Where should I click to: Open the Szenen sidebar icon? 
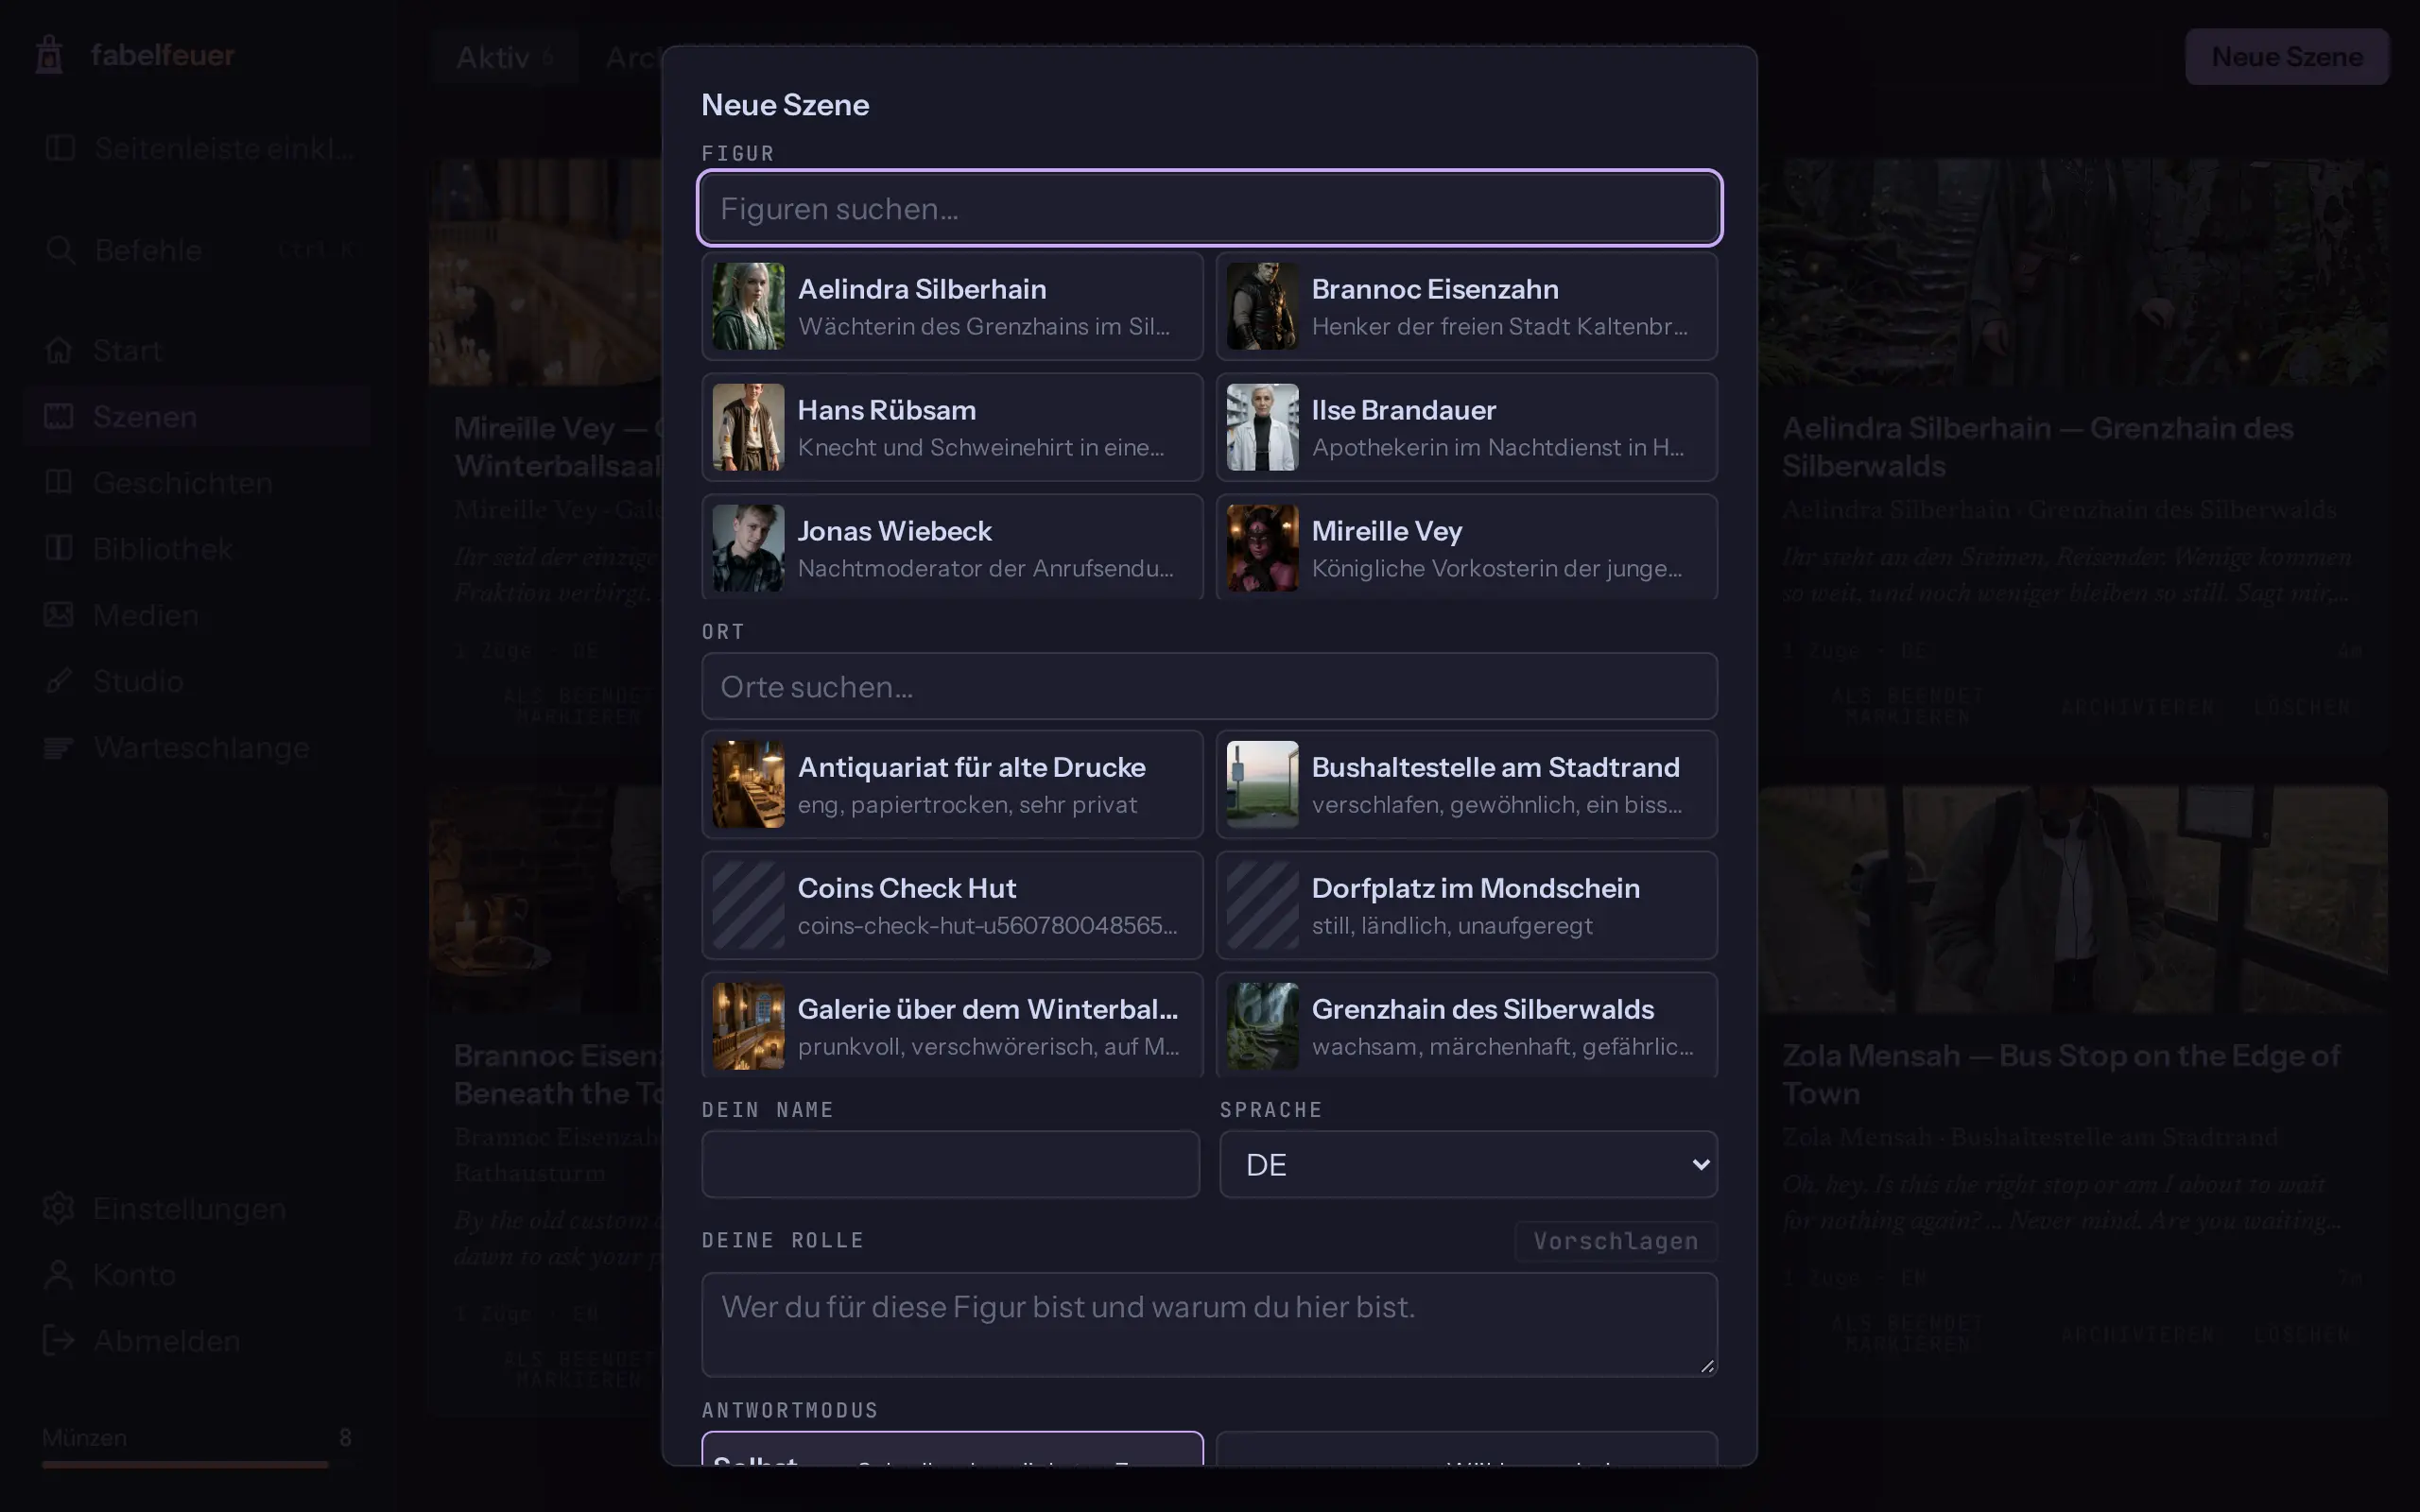(59, 416)
